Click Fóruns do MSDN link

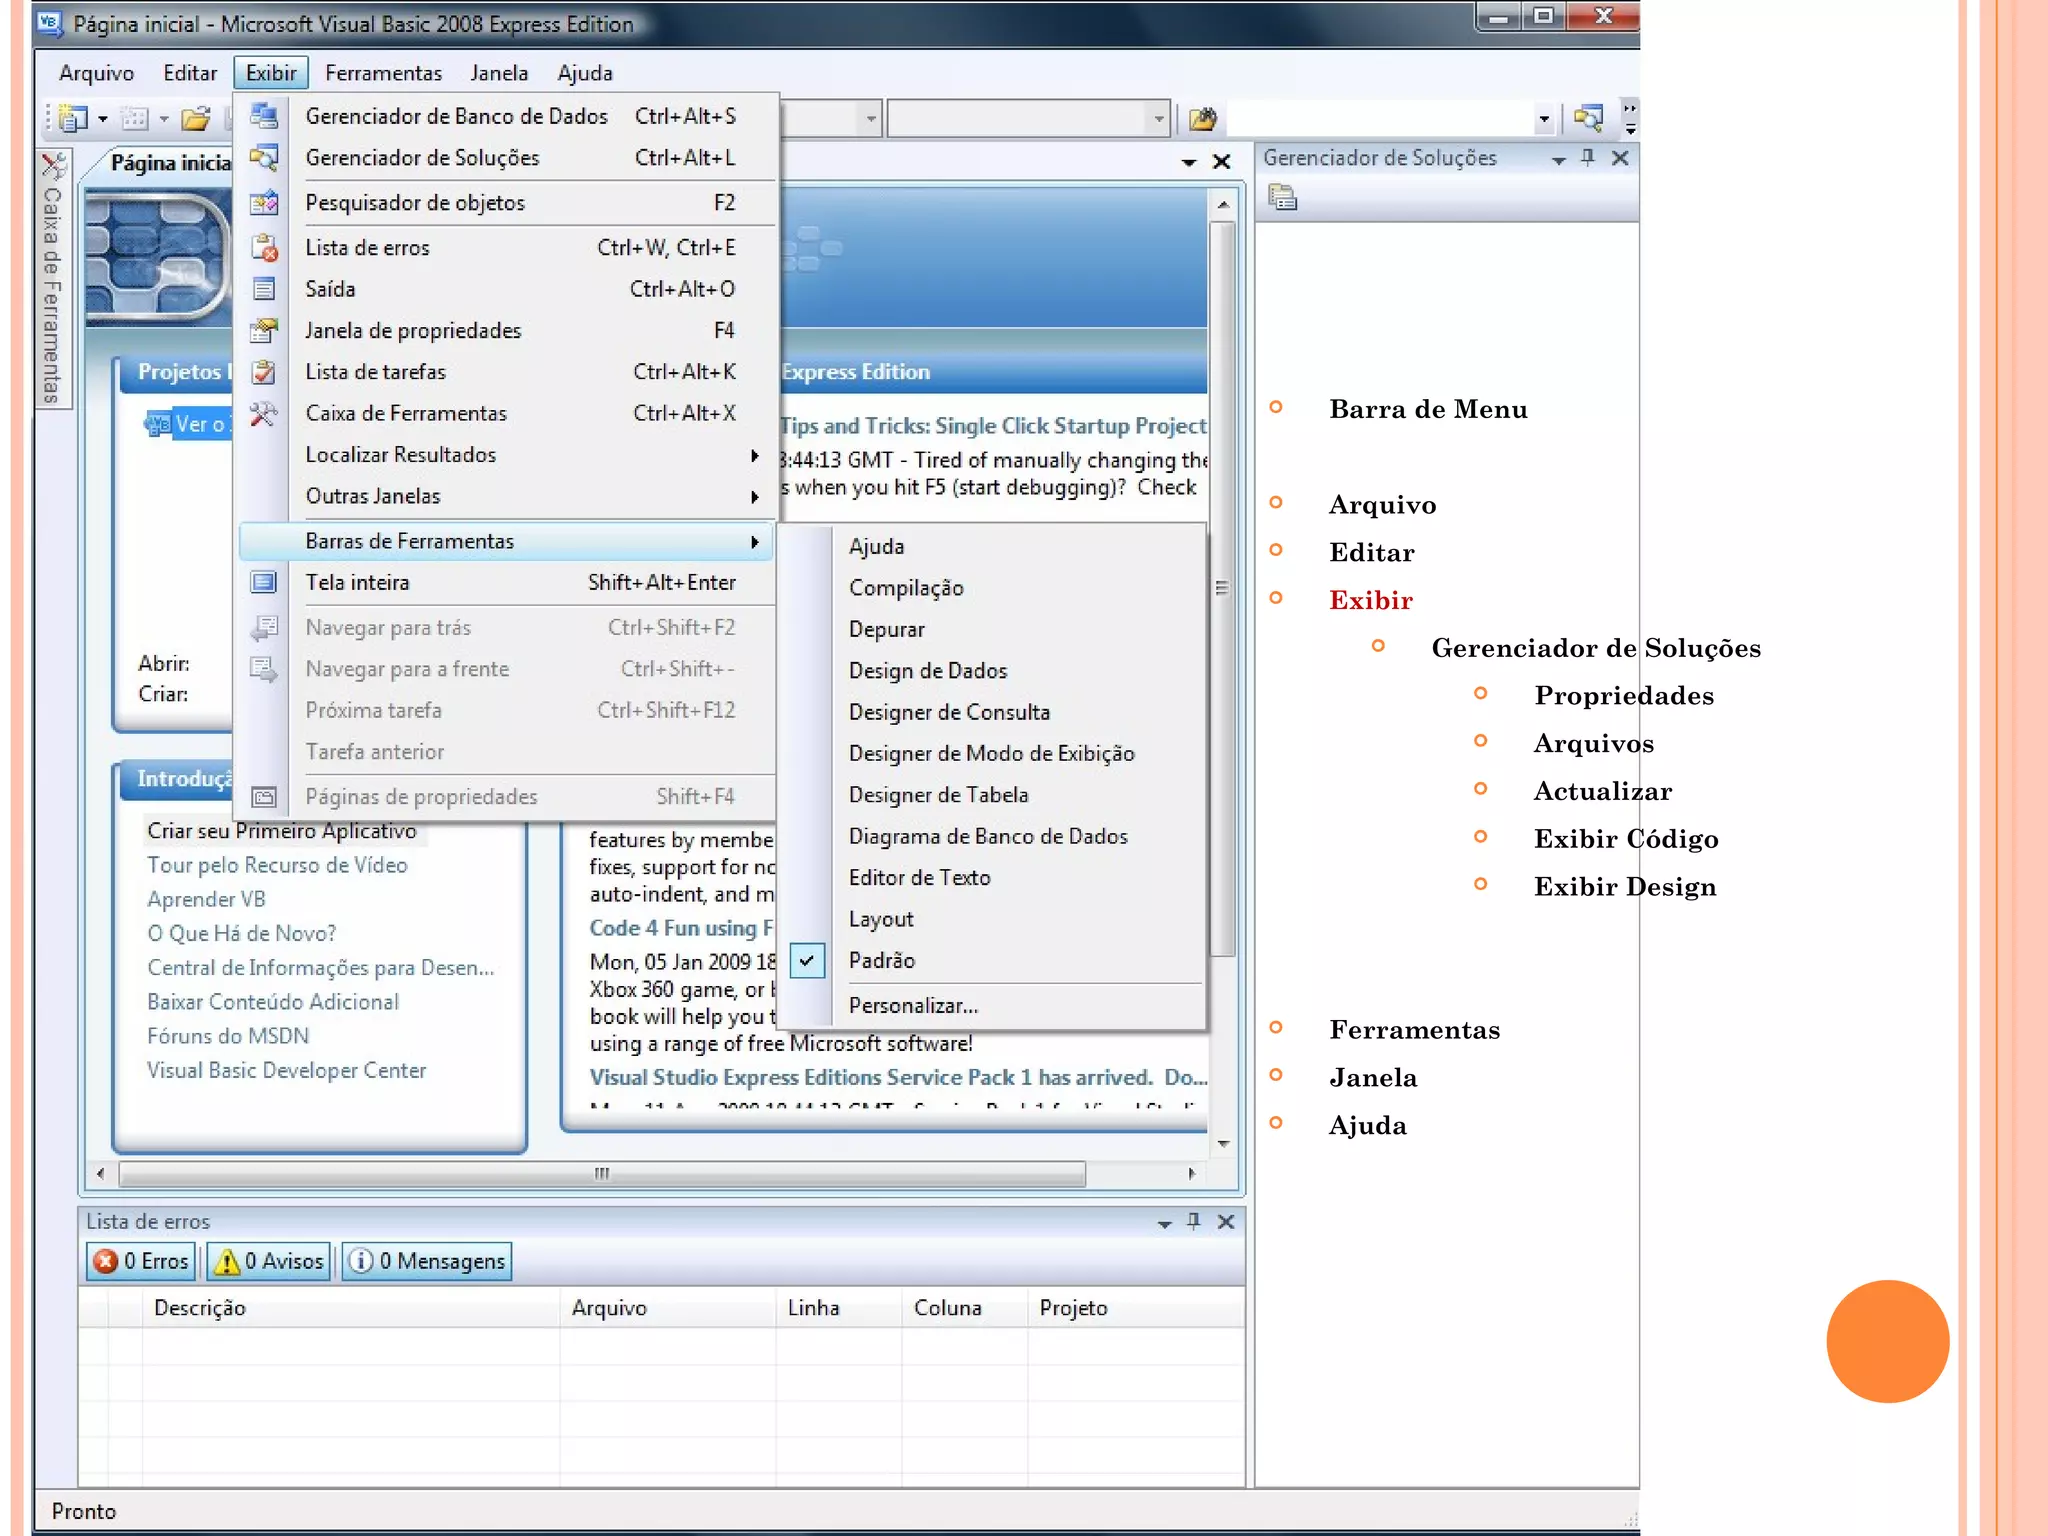228,1035
